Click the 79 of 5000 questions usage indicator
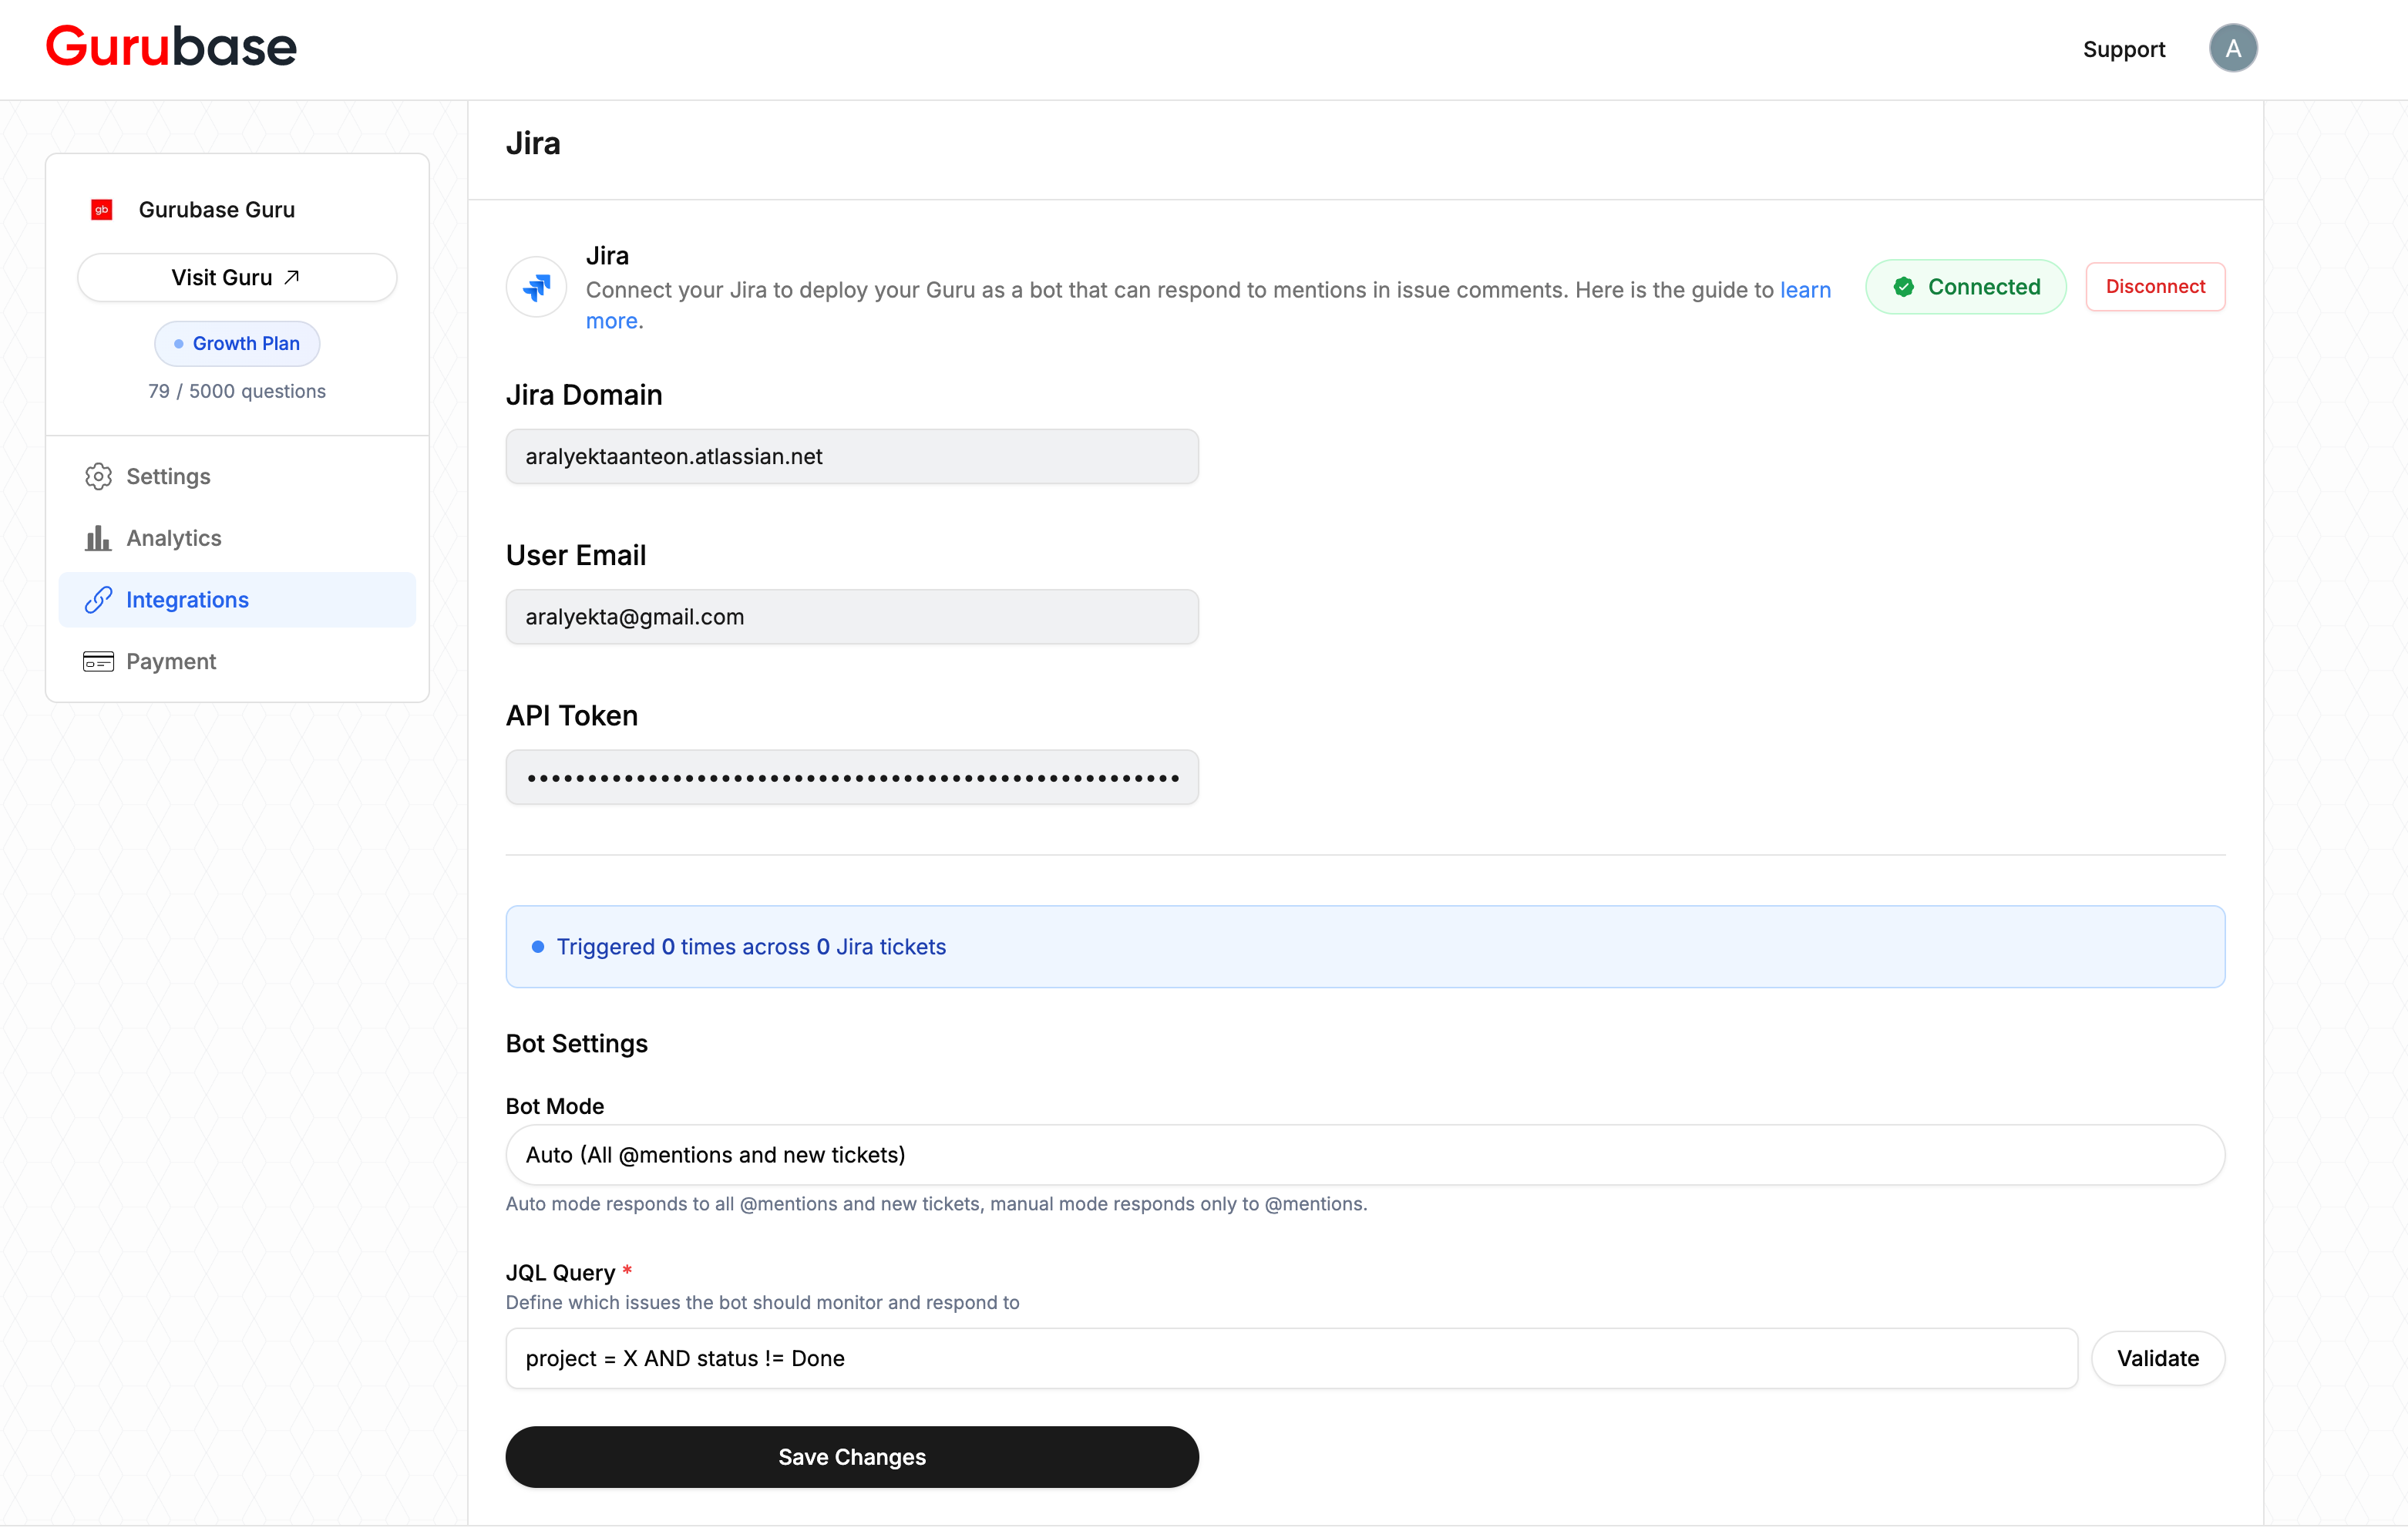The image size is (2408, 1528). coord(236,391)
